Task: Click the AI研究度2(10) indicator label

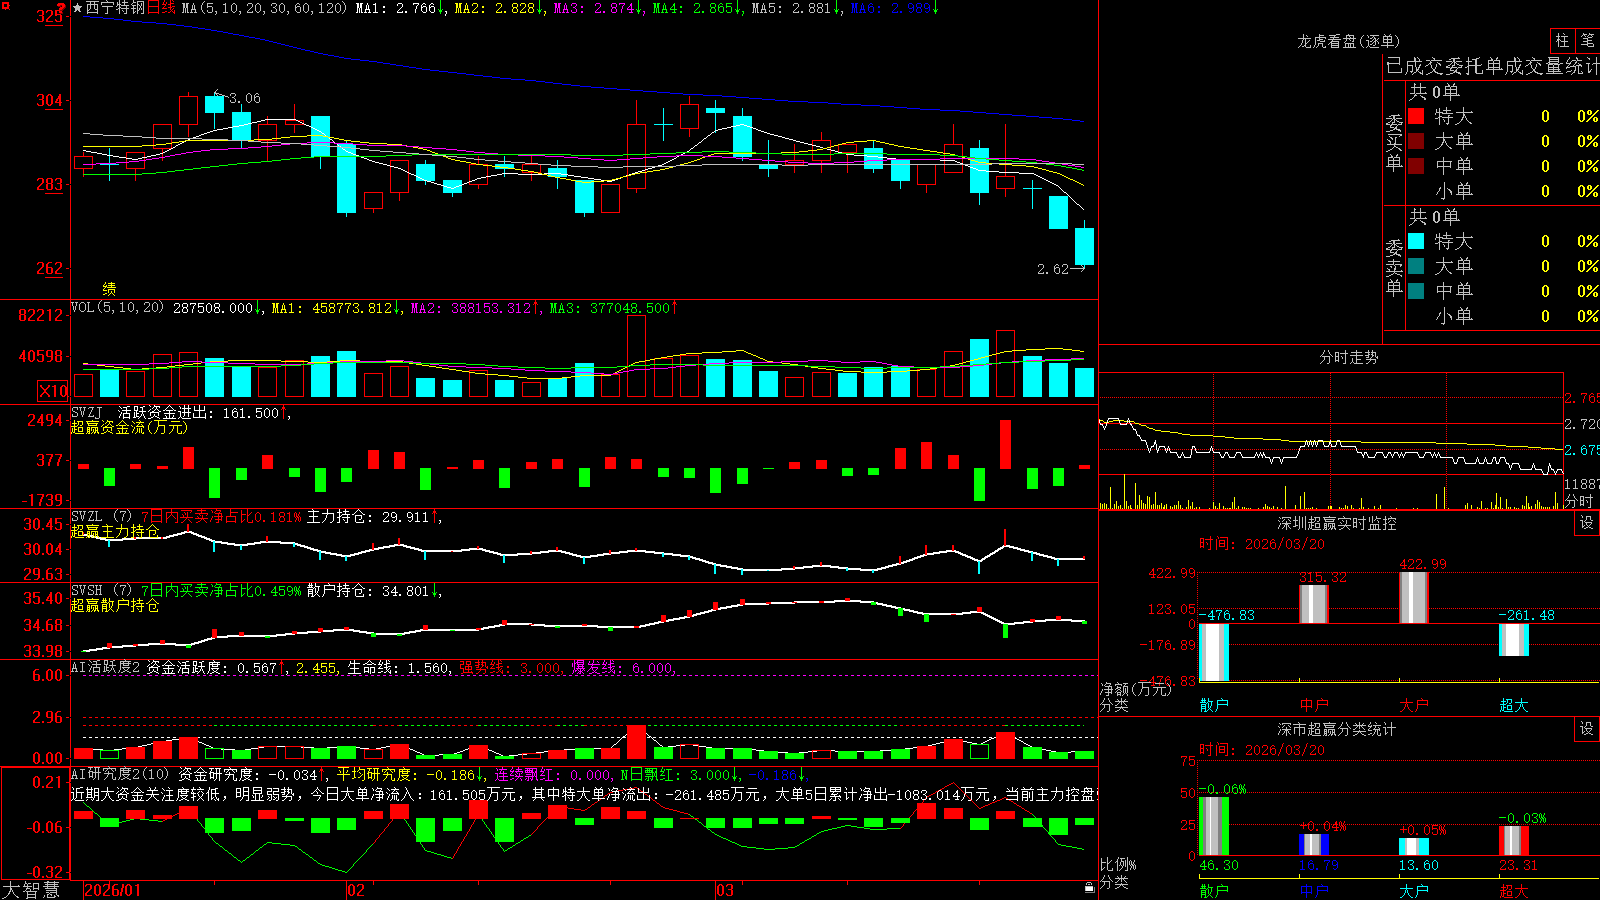Action: (x=121, y=774)
